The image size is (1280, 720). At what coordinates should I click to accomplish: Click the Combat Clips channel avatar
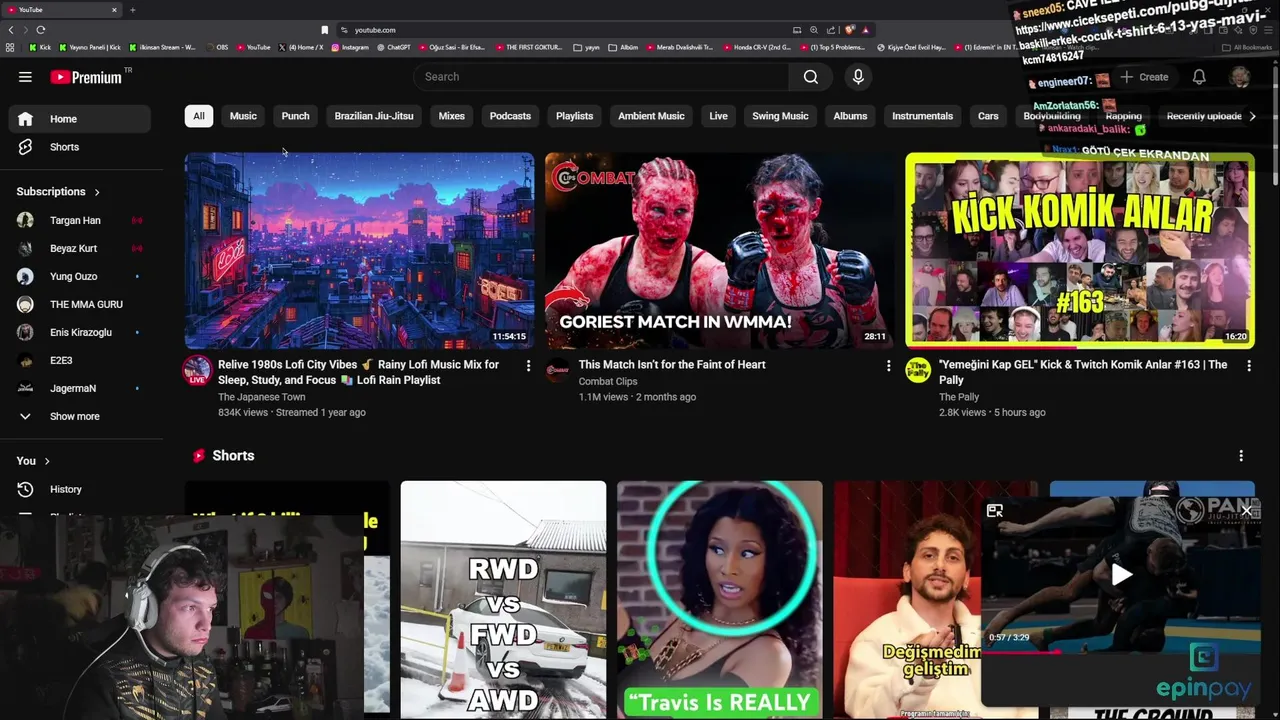[558, 371]
